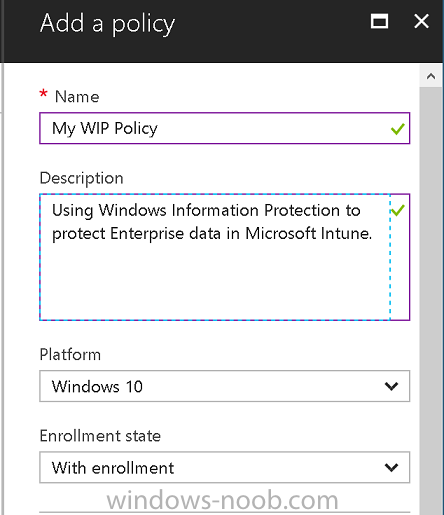Click the Platform dropdown chevron arrow
The image size is (444, 515).
tap(391, 386)
